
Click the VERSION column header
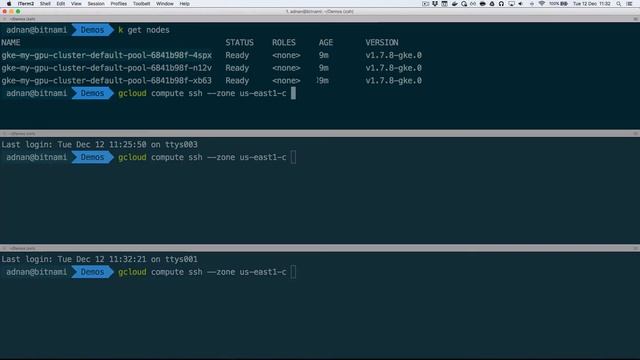[x=382, y=42]
